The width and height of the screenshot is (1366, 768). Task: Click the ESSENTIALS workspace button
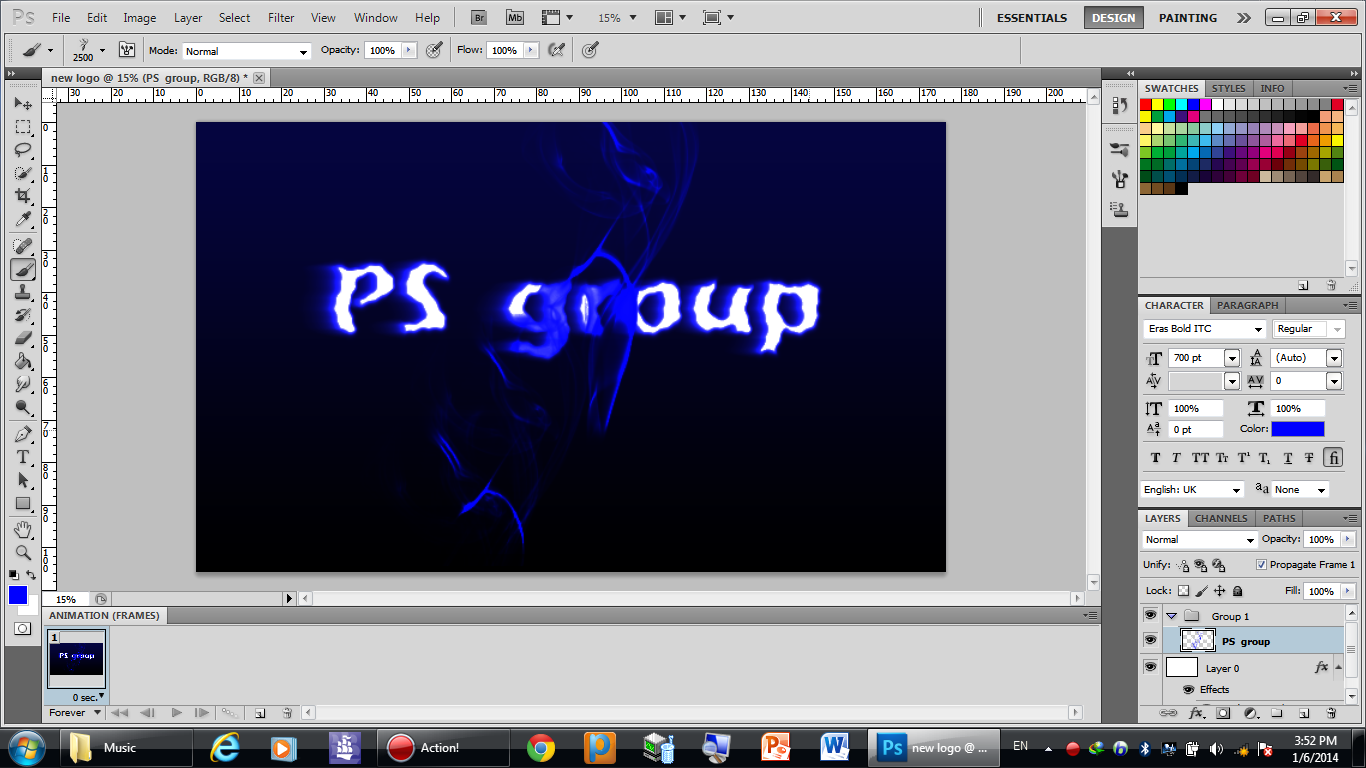point(1032,18)
